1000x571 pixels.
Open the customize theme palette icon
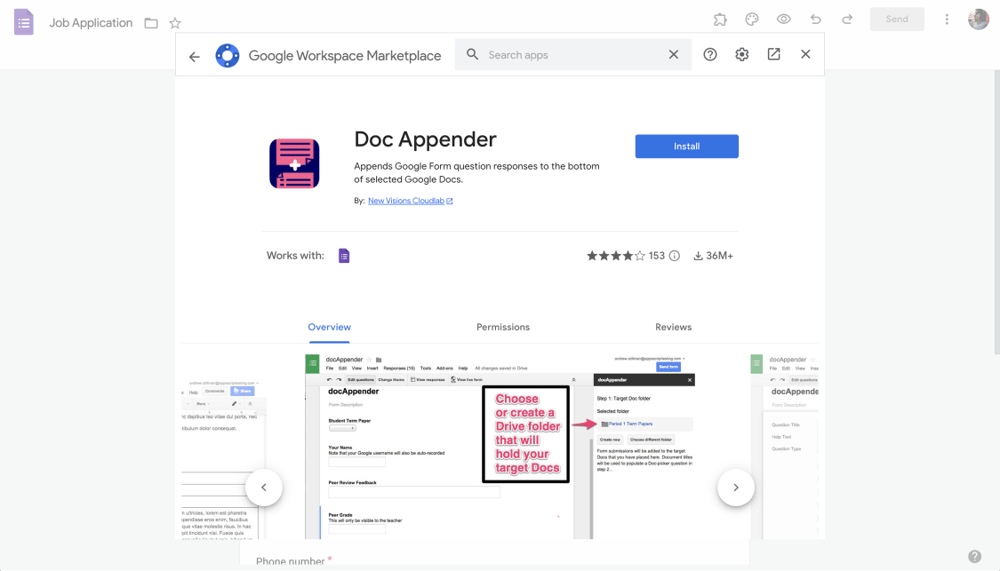pos(752,20)
